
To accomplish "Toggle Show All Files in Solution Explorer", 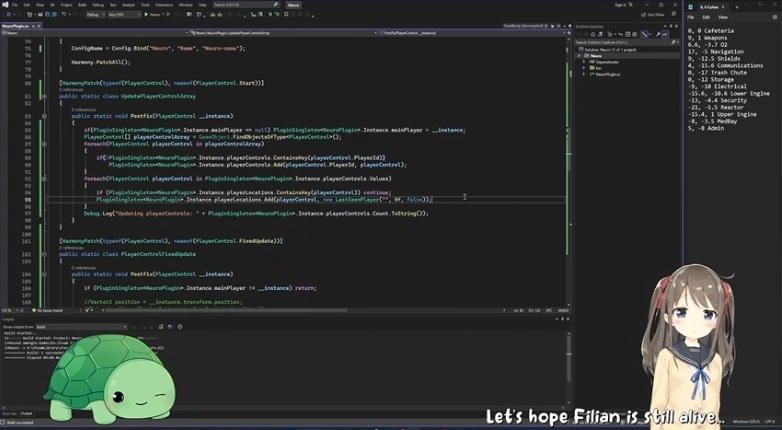I will pos(634,34).
